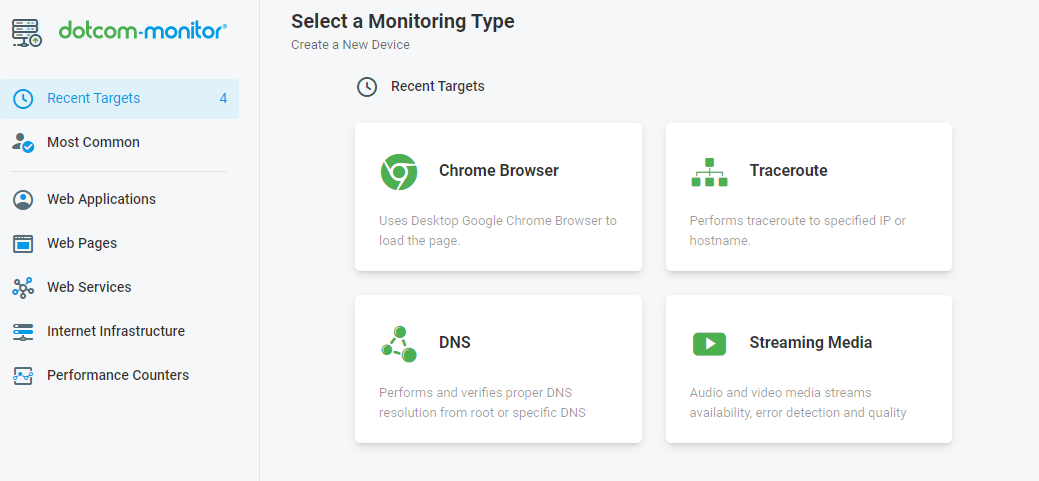Screen dimensions: 1039x481
Task: Select the Traceroute network tree icon
Action: point(709,172)
